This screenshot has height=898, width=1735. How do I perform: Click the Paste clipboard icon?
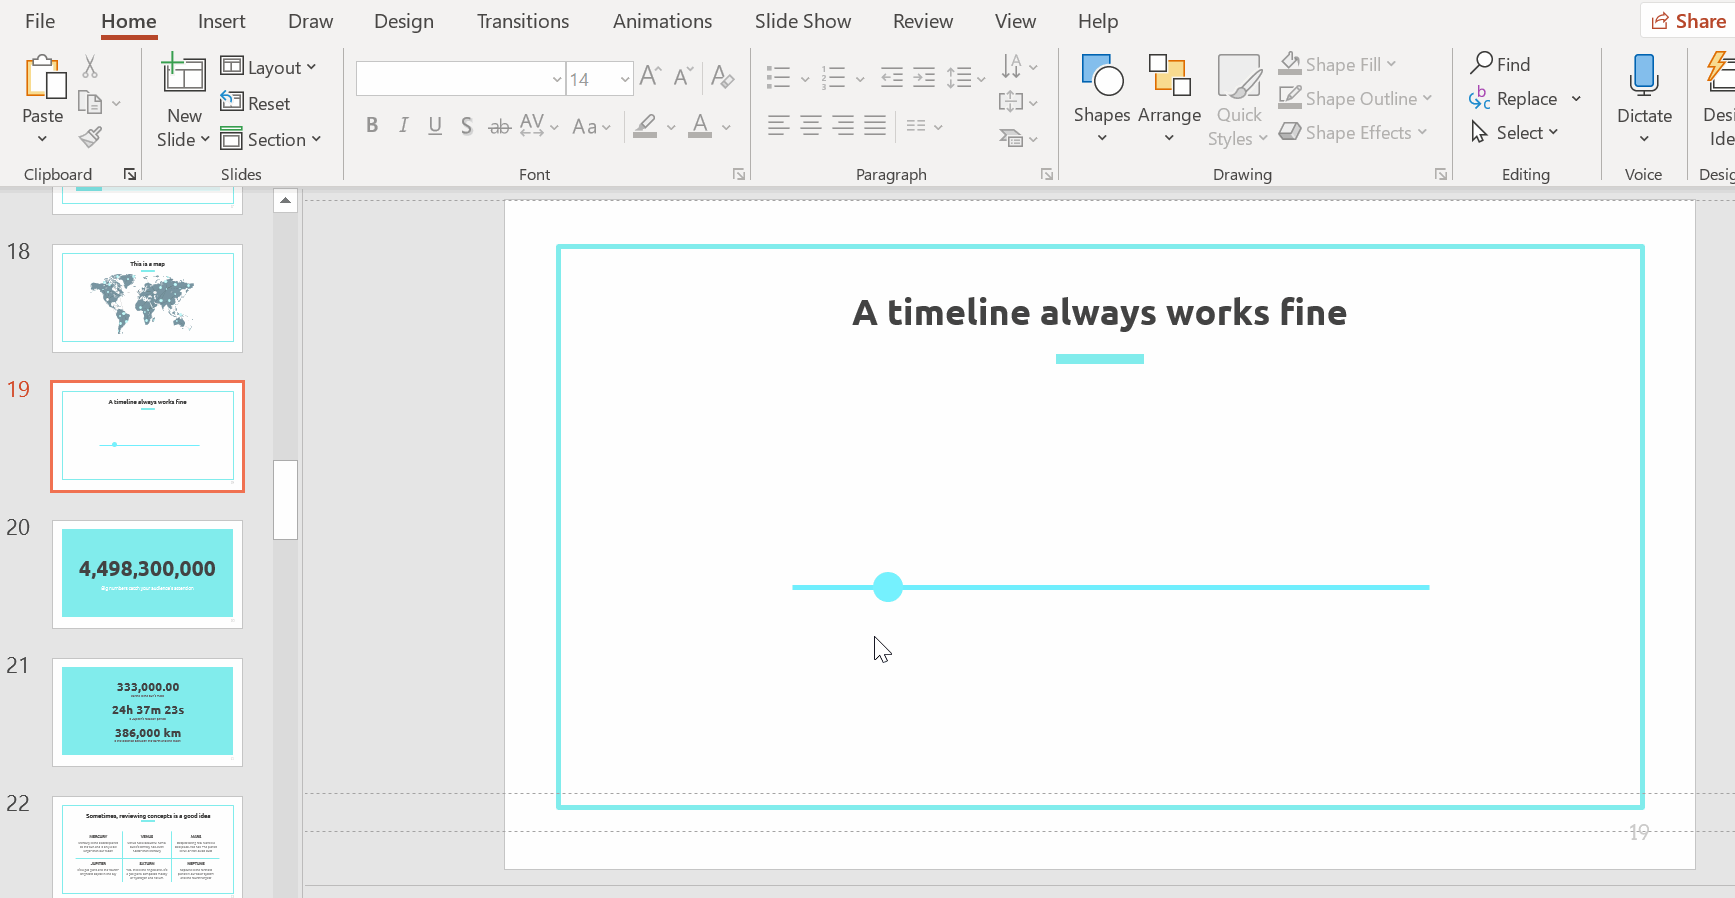click(x=43, y=78)
